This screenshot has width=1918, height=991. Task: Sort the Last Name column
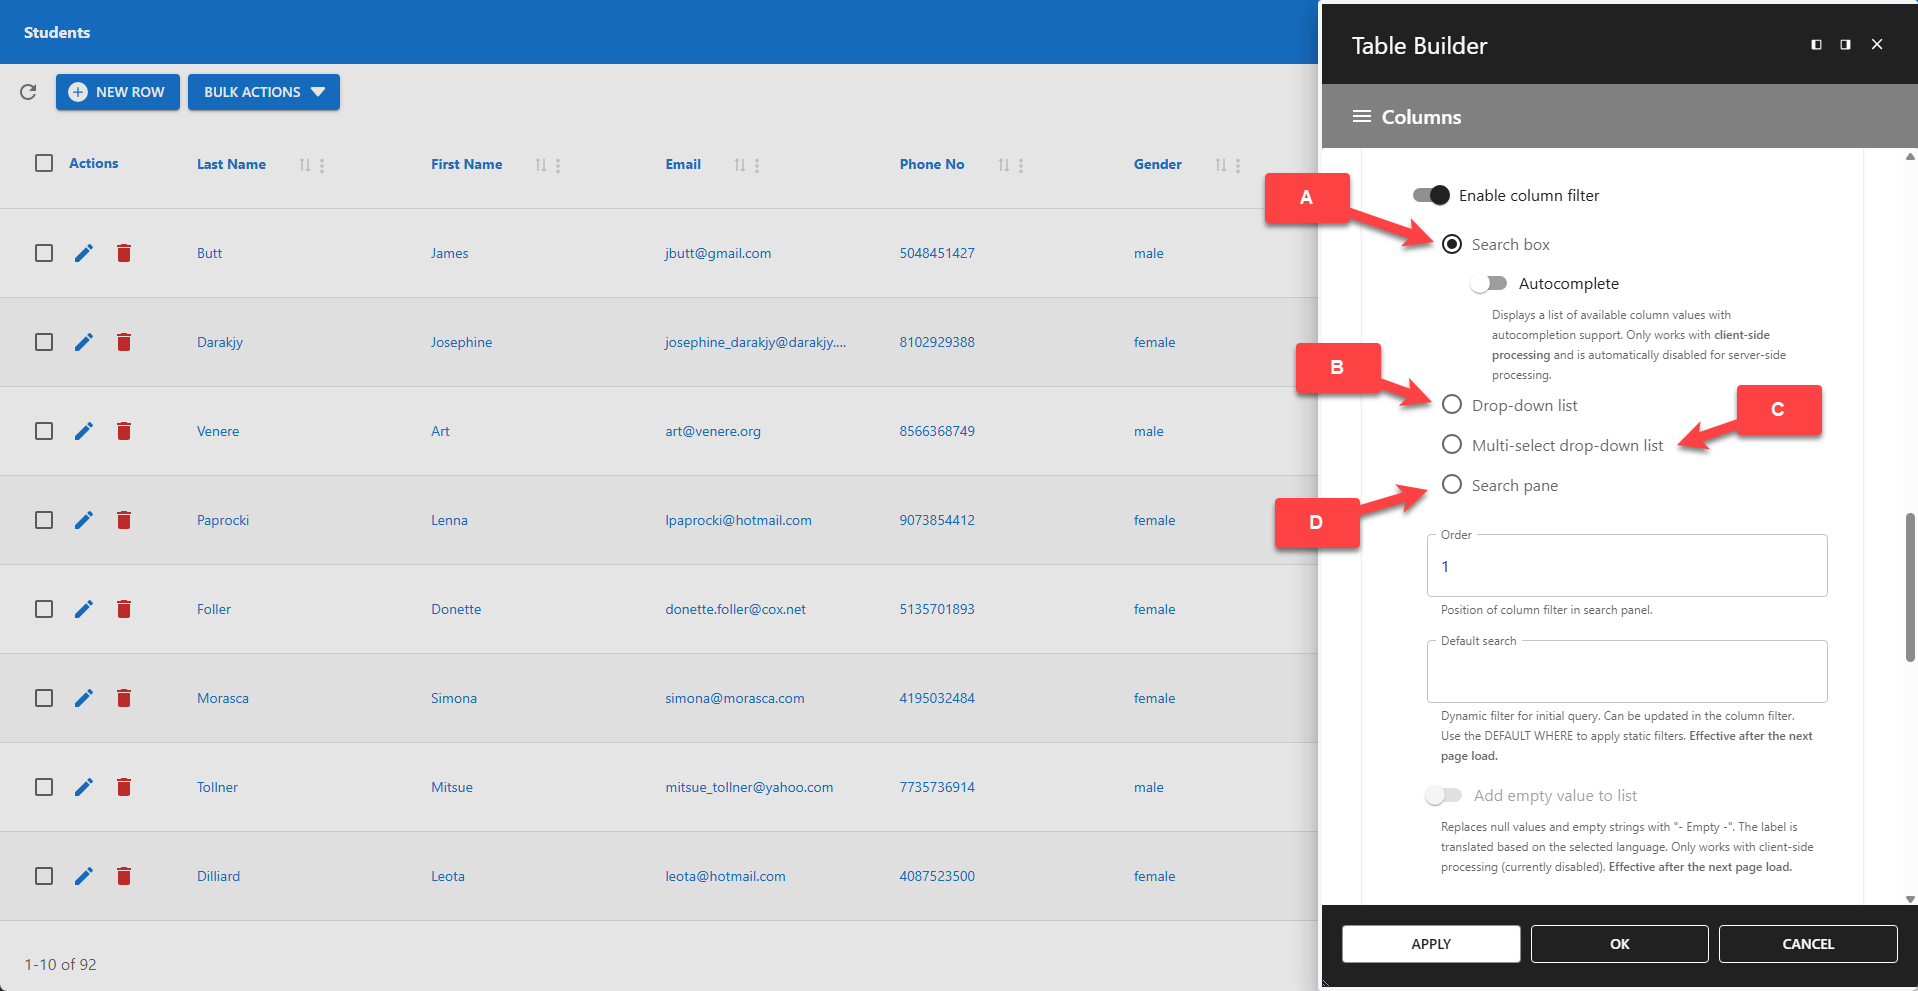(x=305, y=164)
